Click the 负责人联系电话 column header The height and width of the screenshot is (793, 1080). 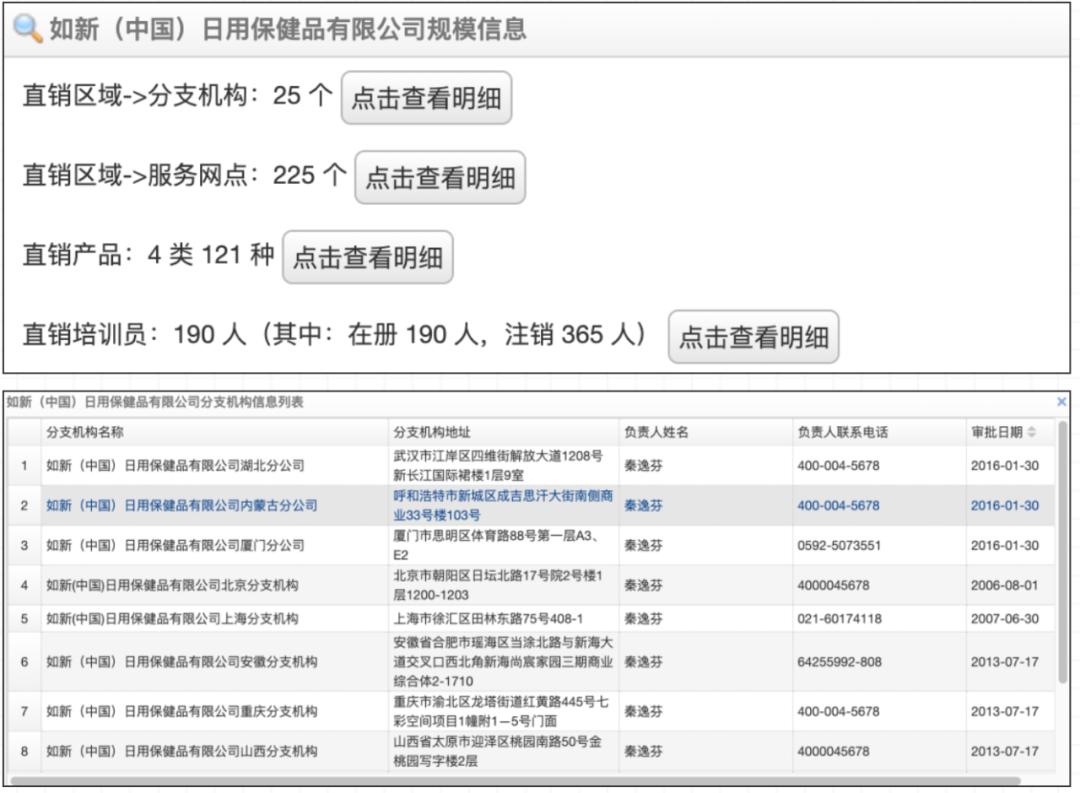click(842, 432)
